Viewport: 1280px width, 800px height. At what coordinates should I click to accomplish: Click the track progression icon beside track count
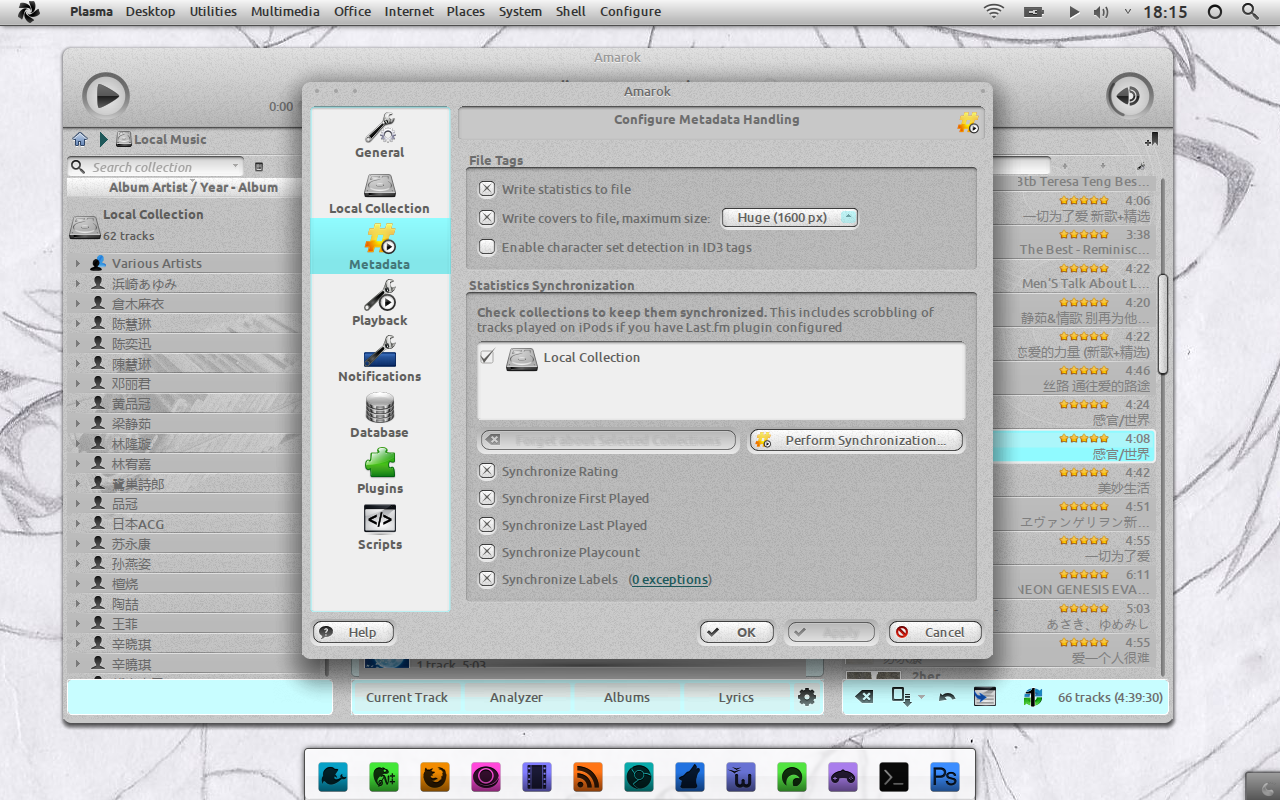point(1033,697)
